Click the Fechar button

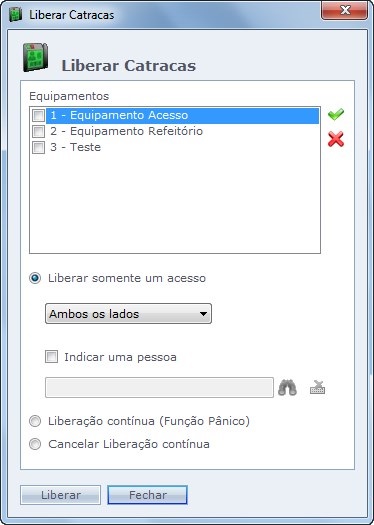pos(147,495)
